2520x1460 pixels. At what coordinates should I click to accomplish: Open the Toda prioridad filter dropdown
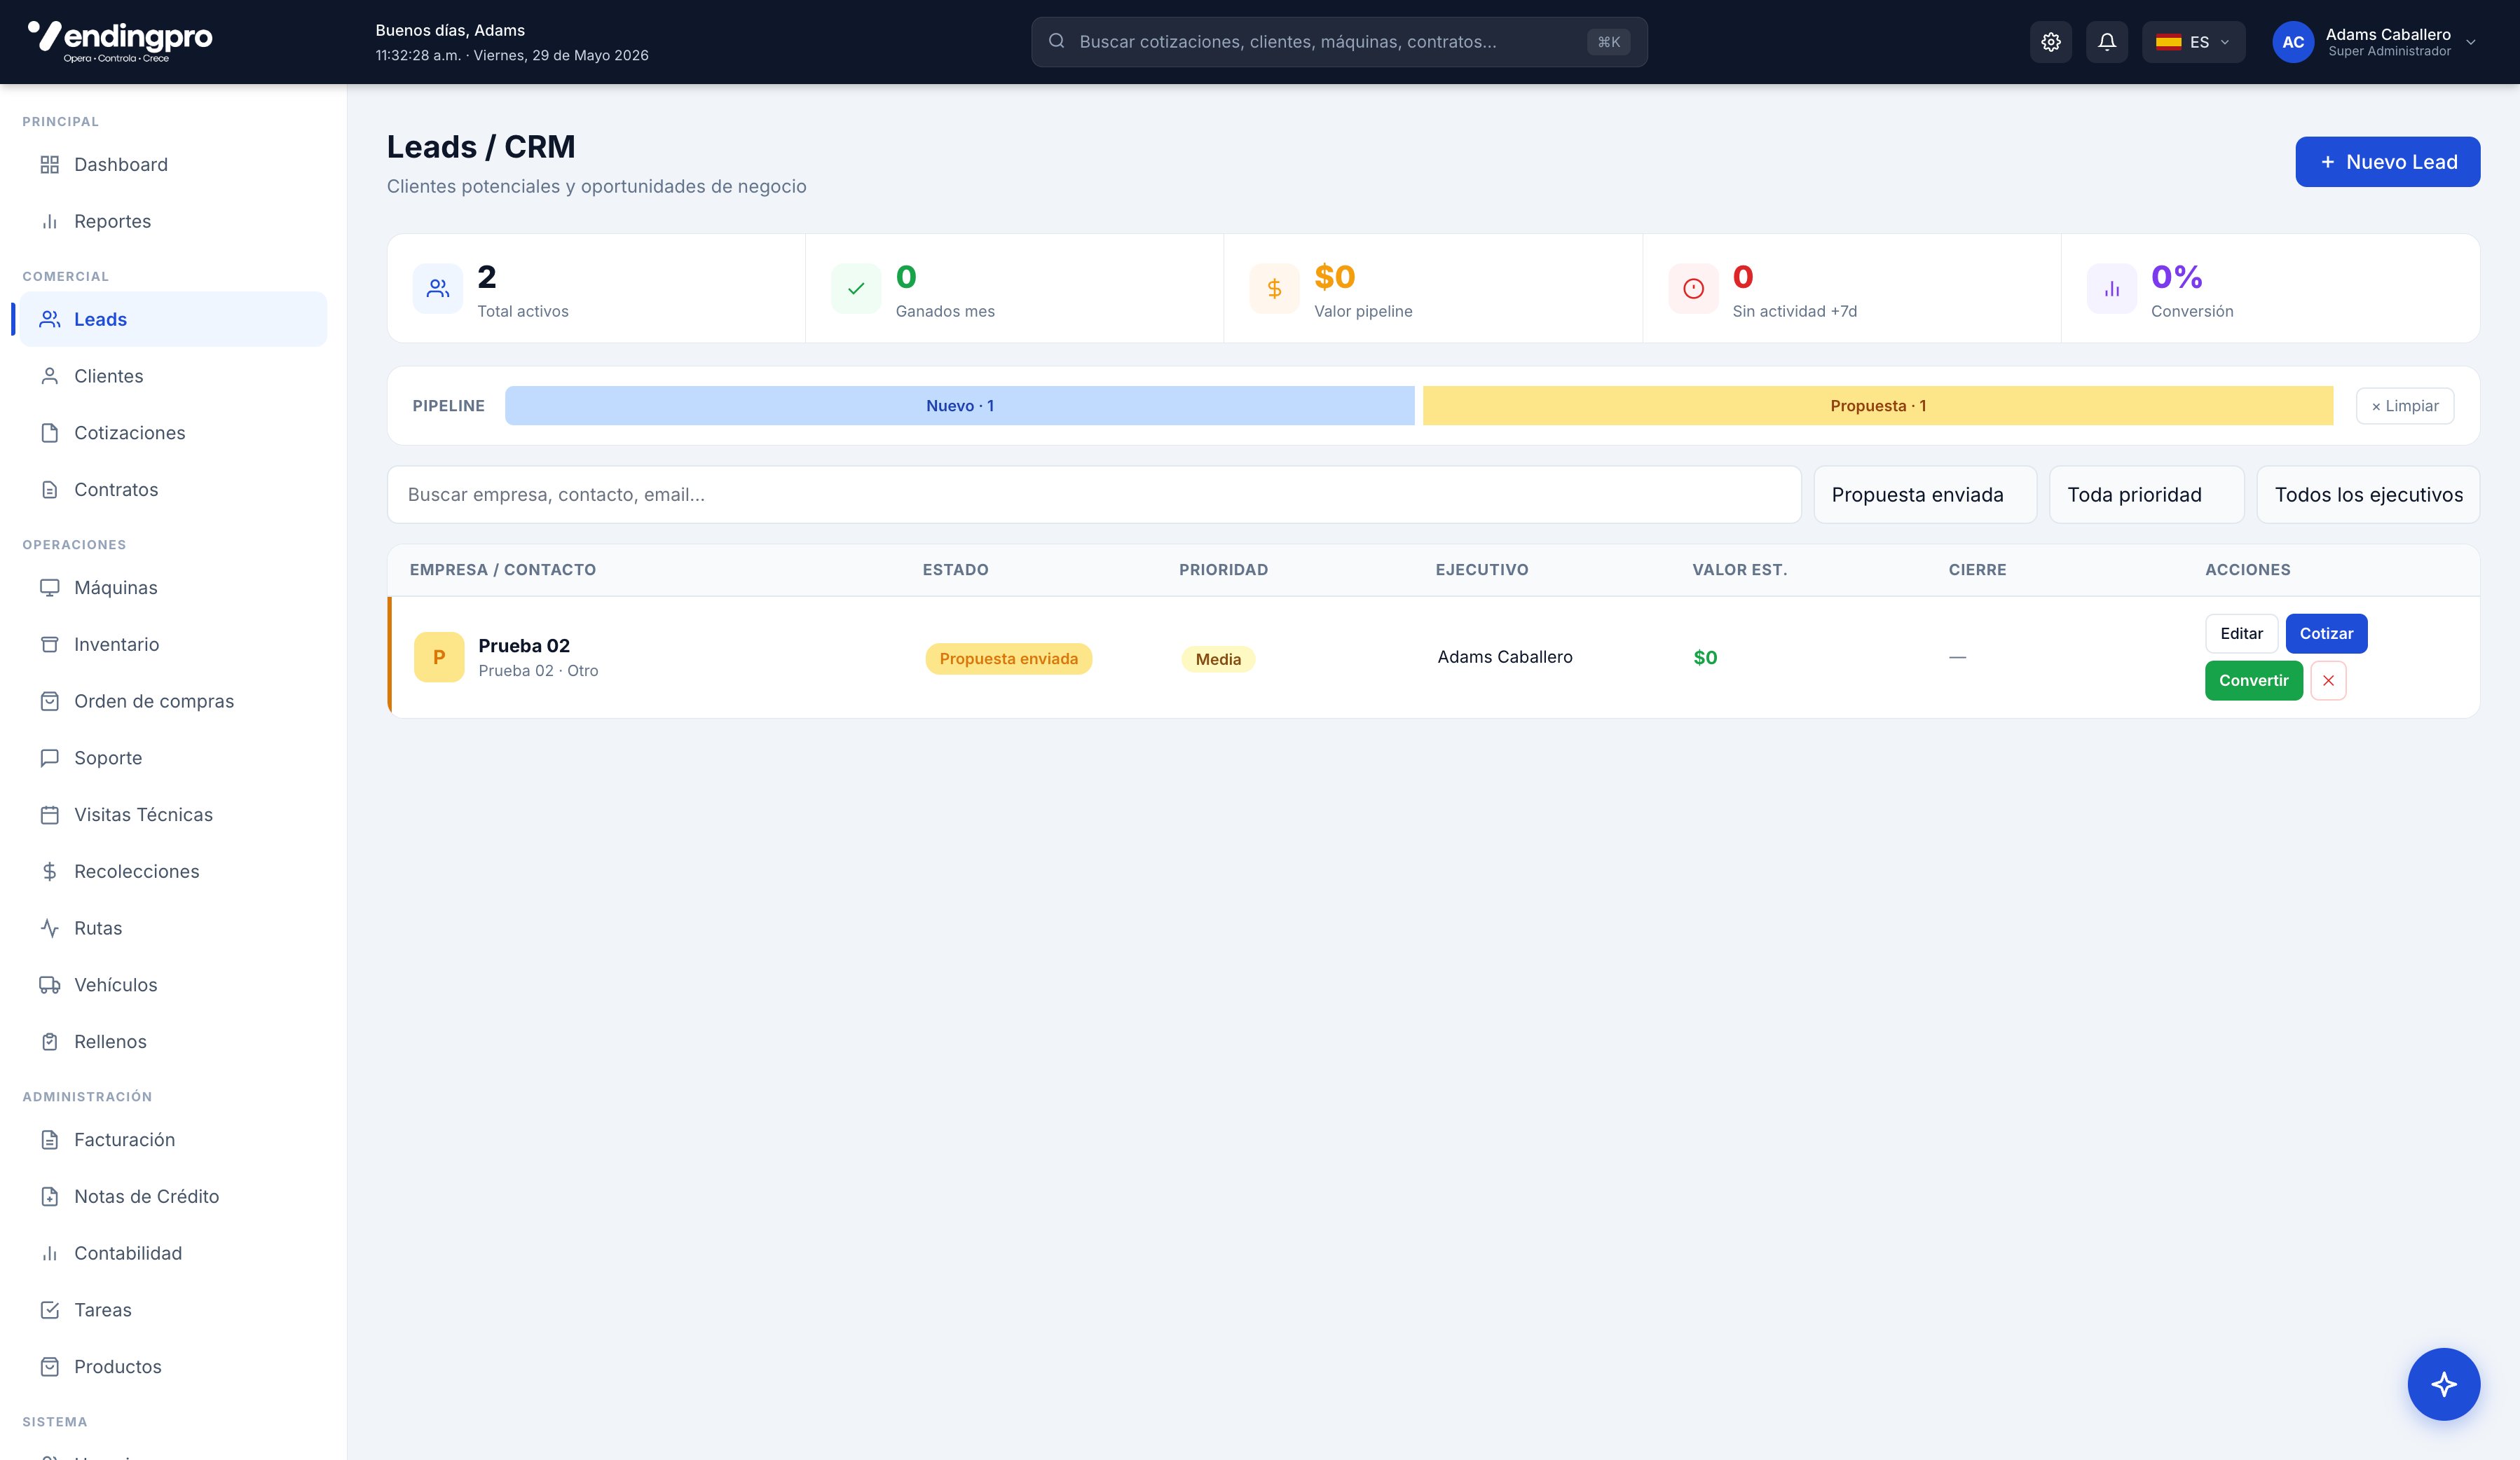point(2146,495)
